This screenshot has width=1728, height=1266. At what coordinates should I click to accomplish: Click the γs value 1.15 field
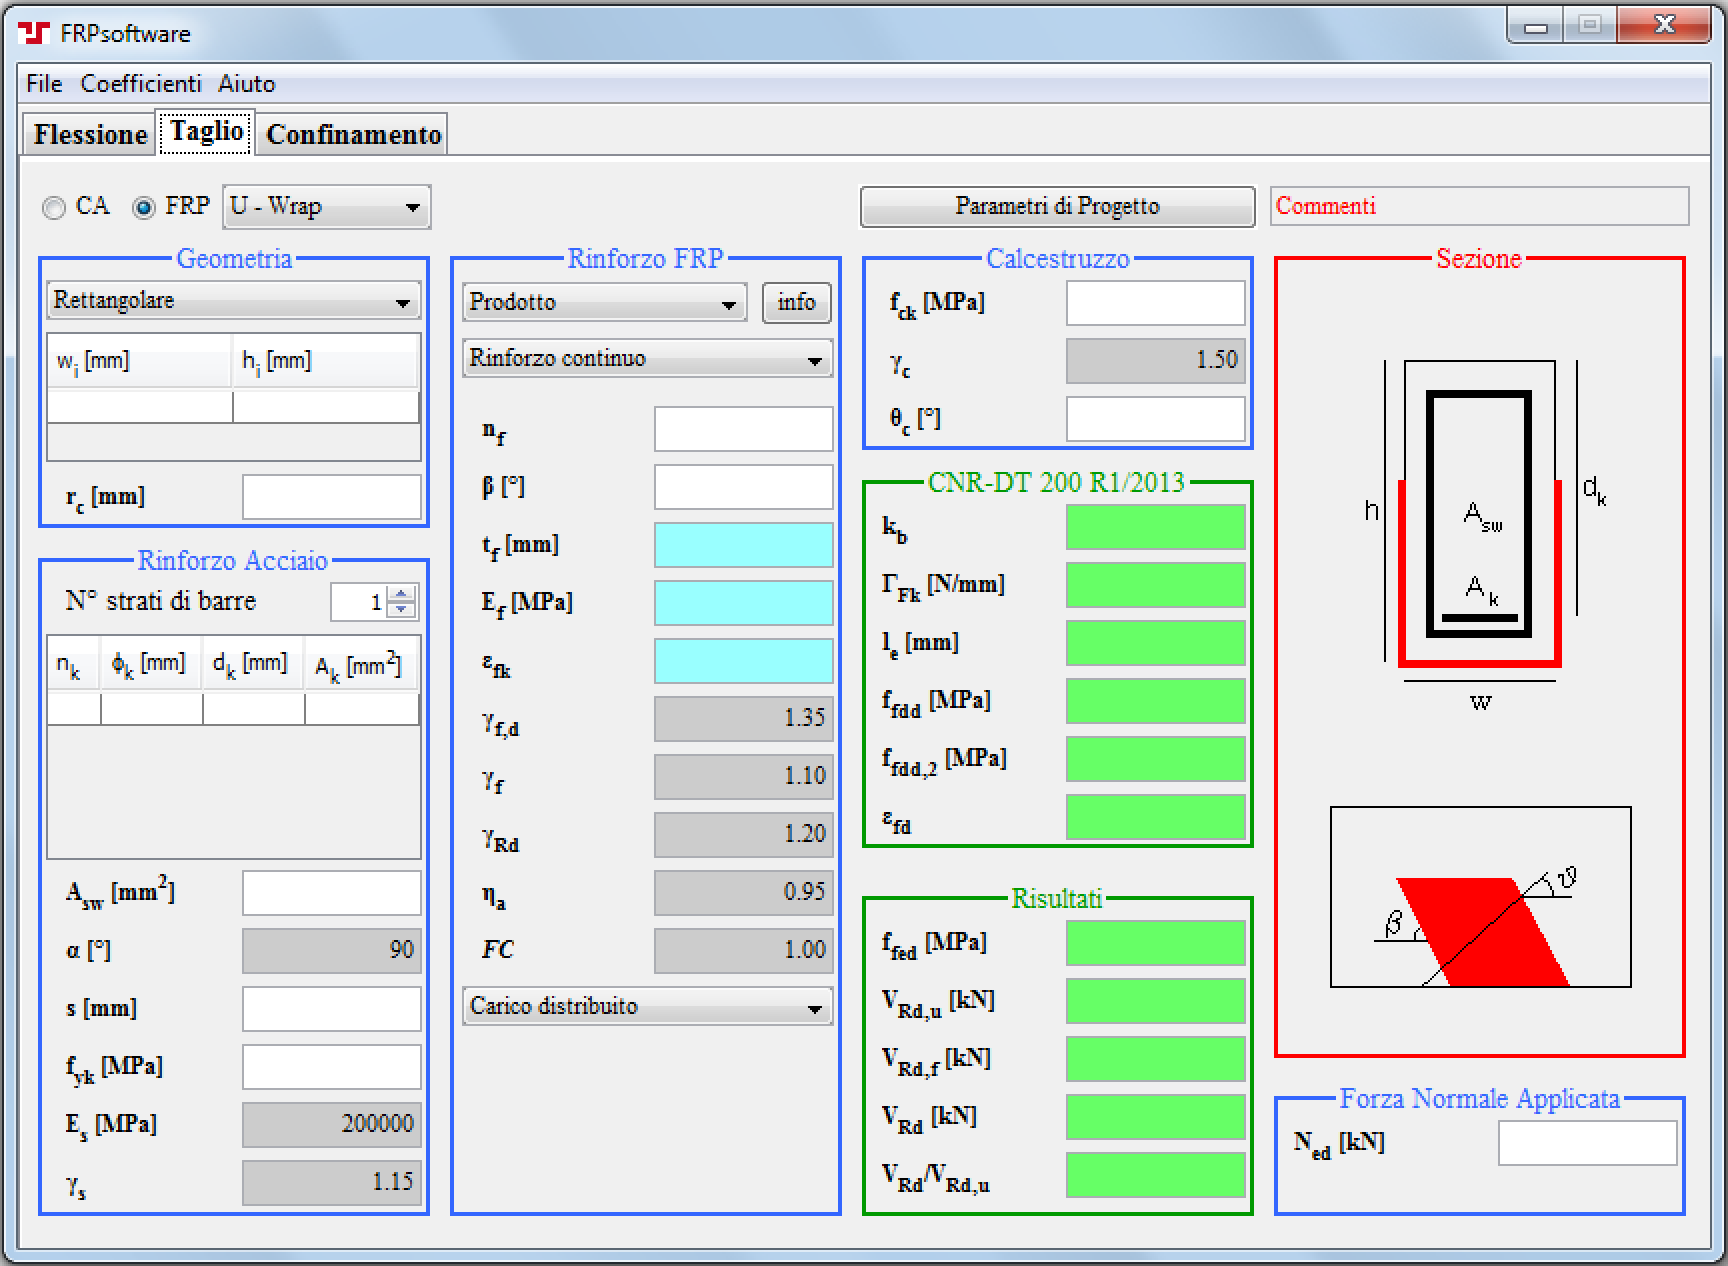pyautogui.click(x=332, y=1183)
